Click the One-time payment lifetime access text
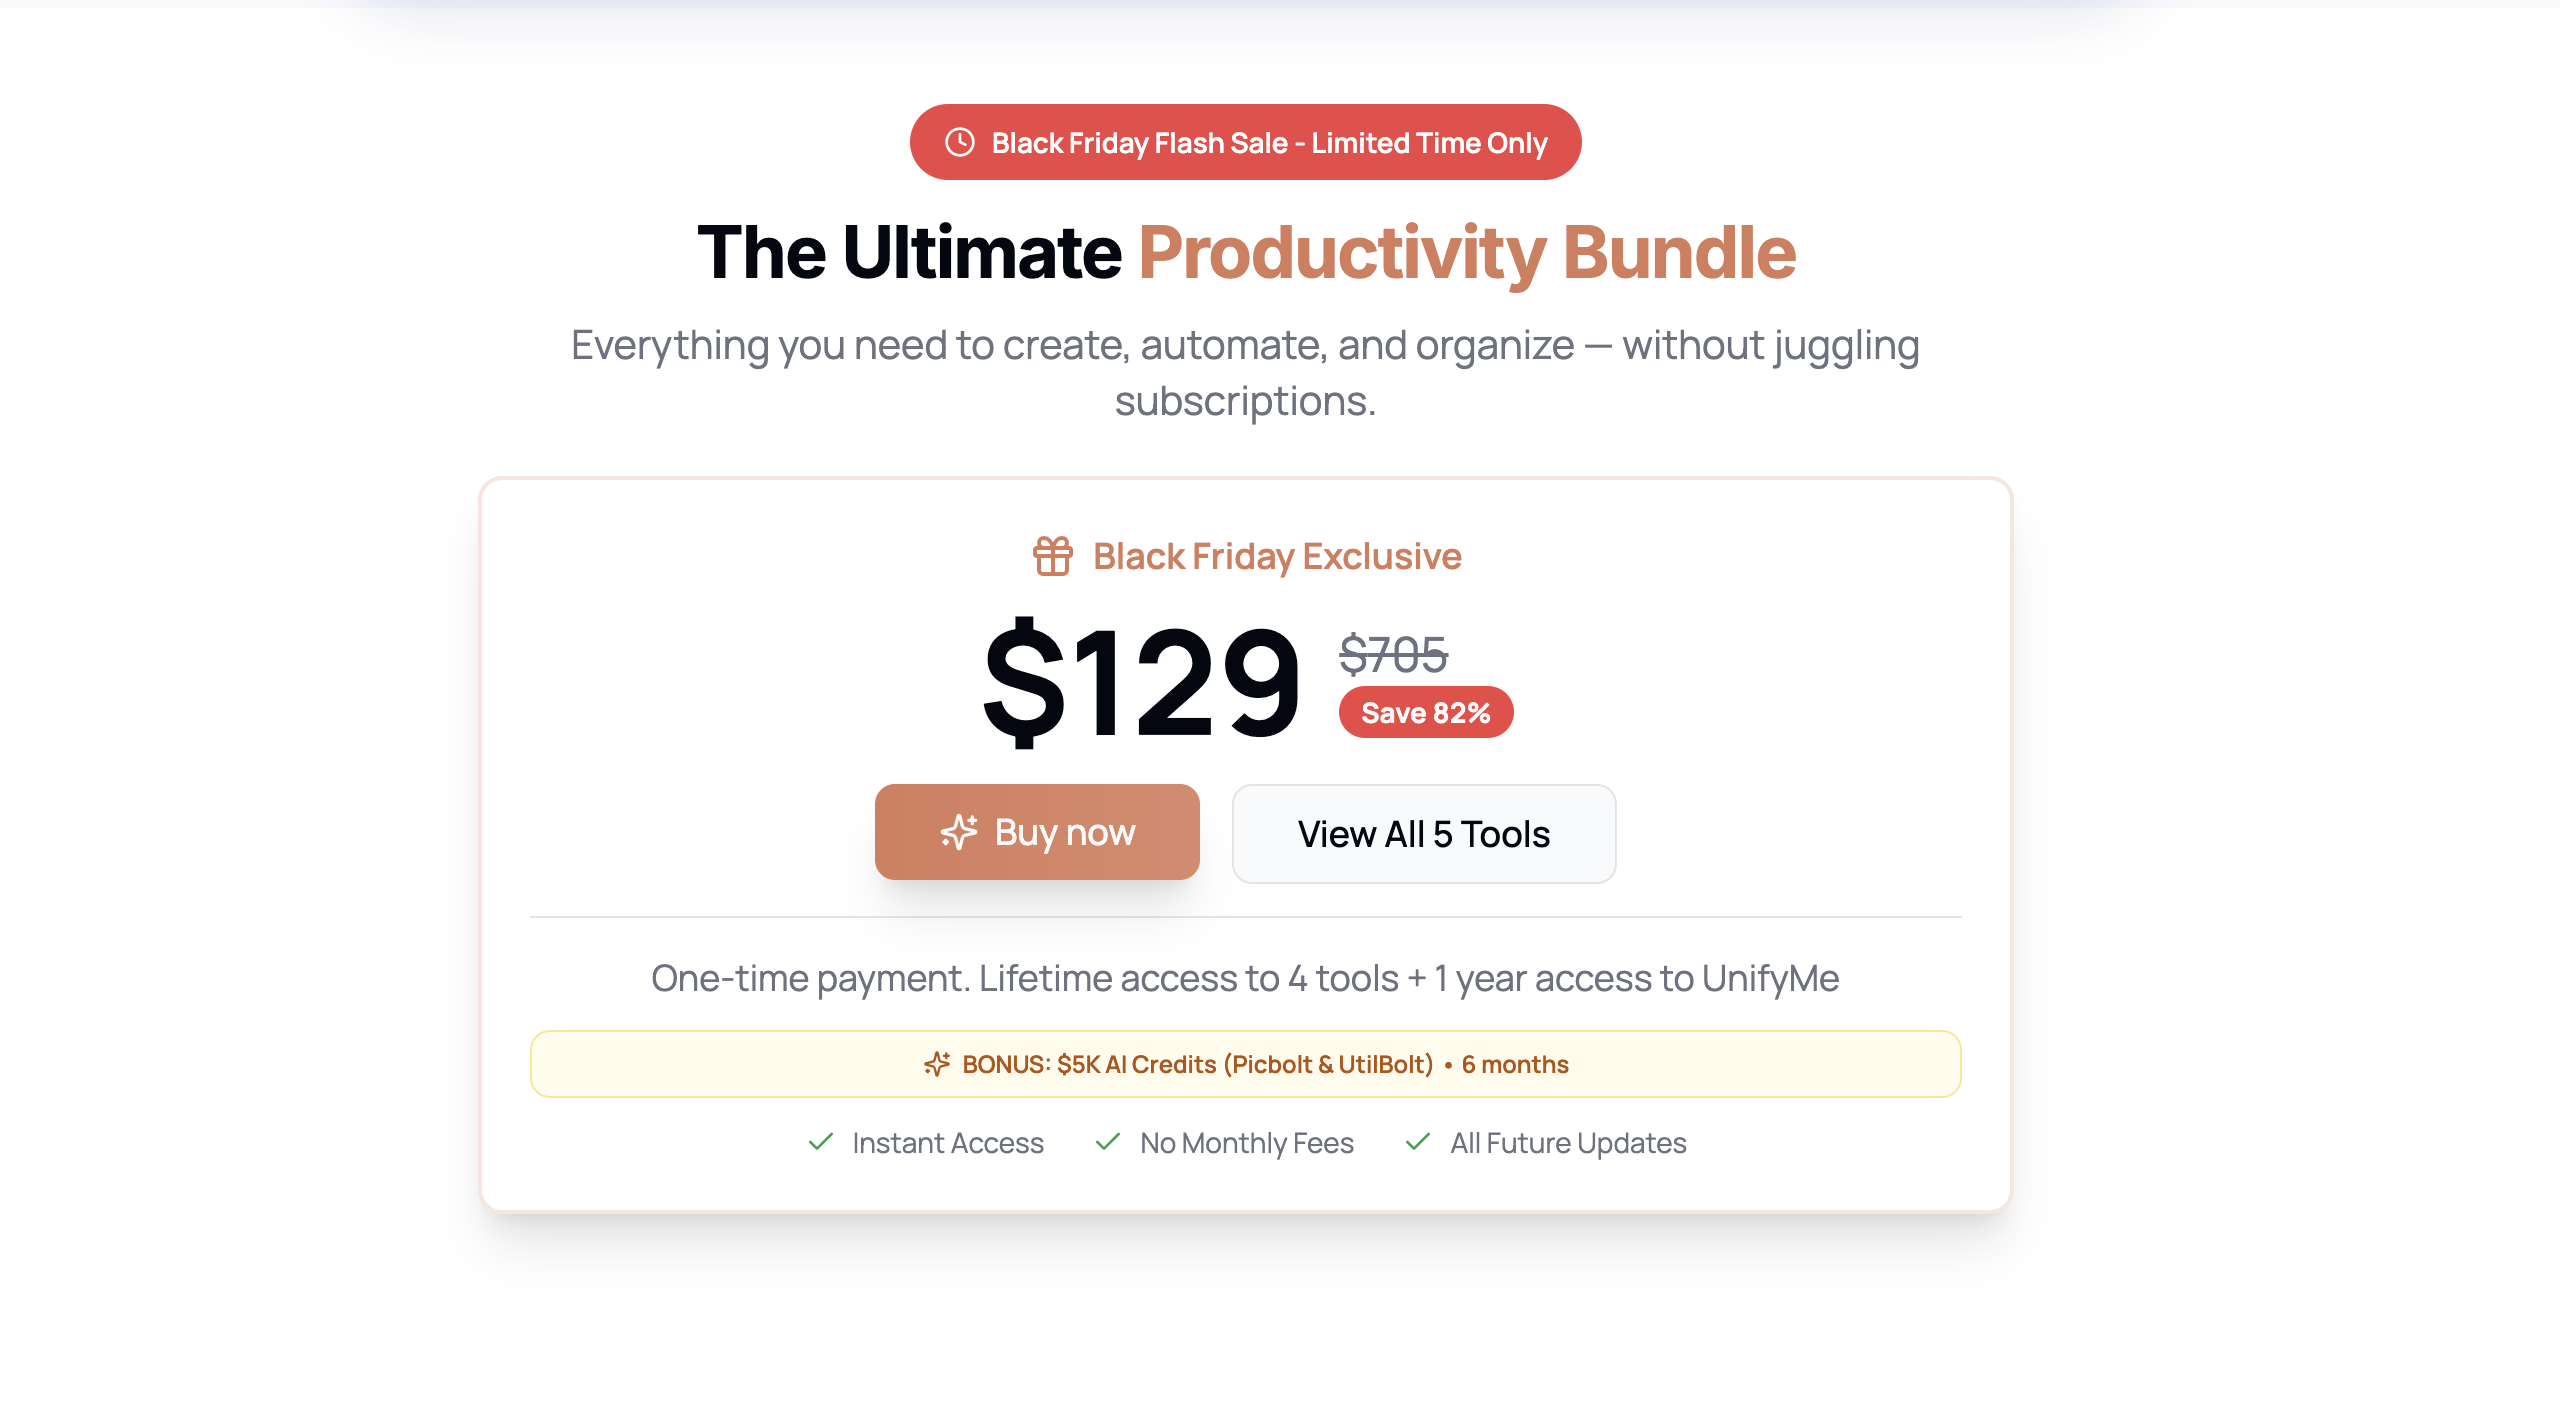Screen dimensions: 2560x1414 pos(1245,978)
